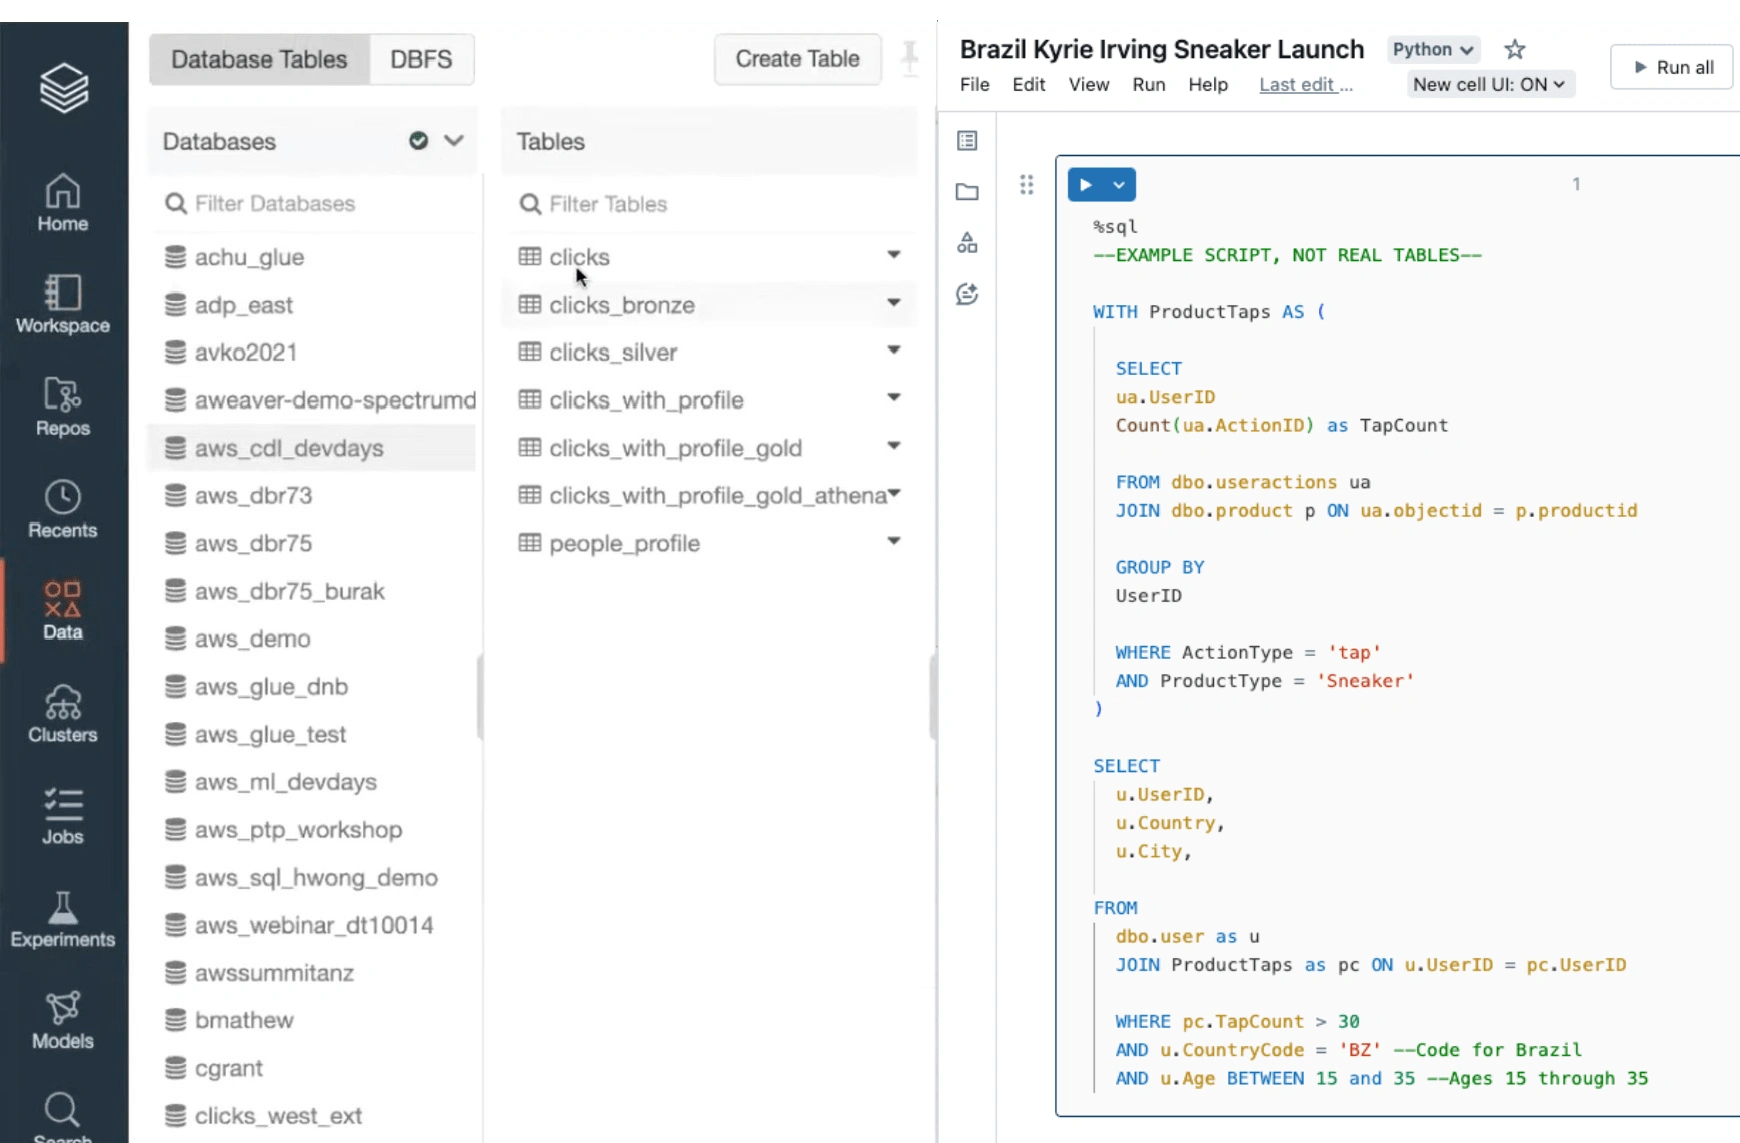Open Search in the sidebar

tap(63, 1117)
